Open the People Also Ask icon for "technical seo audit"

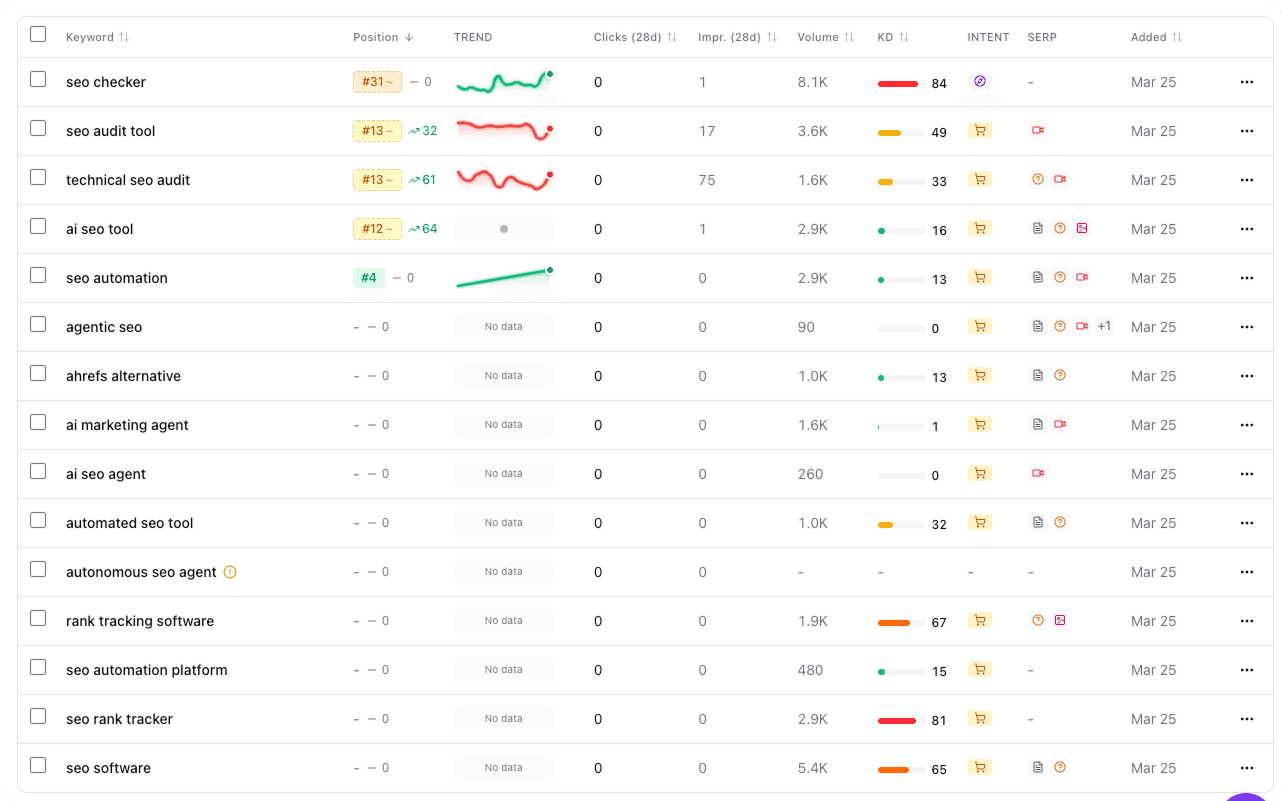1037,179
